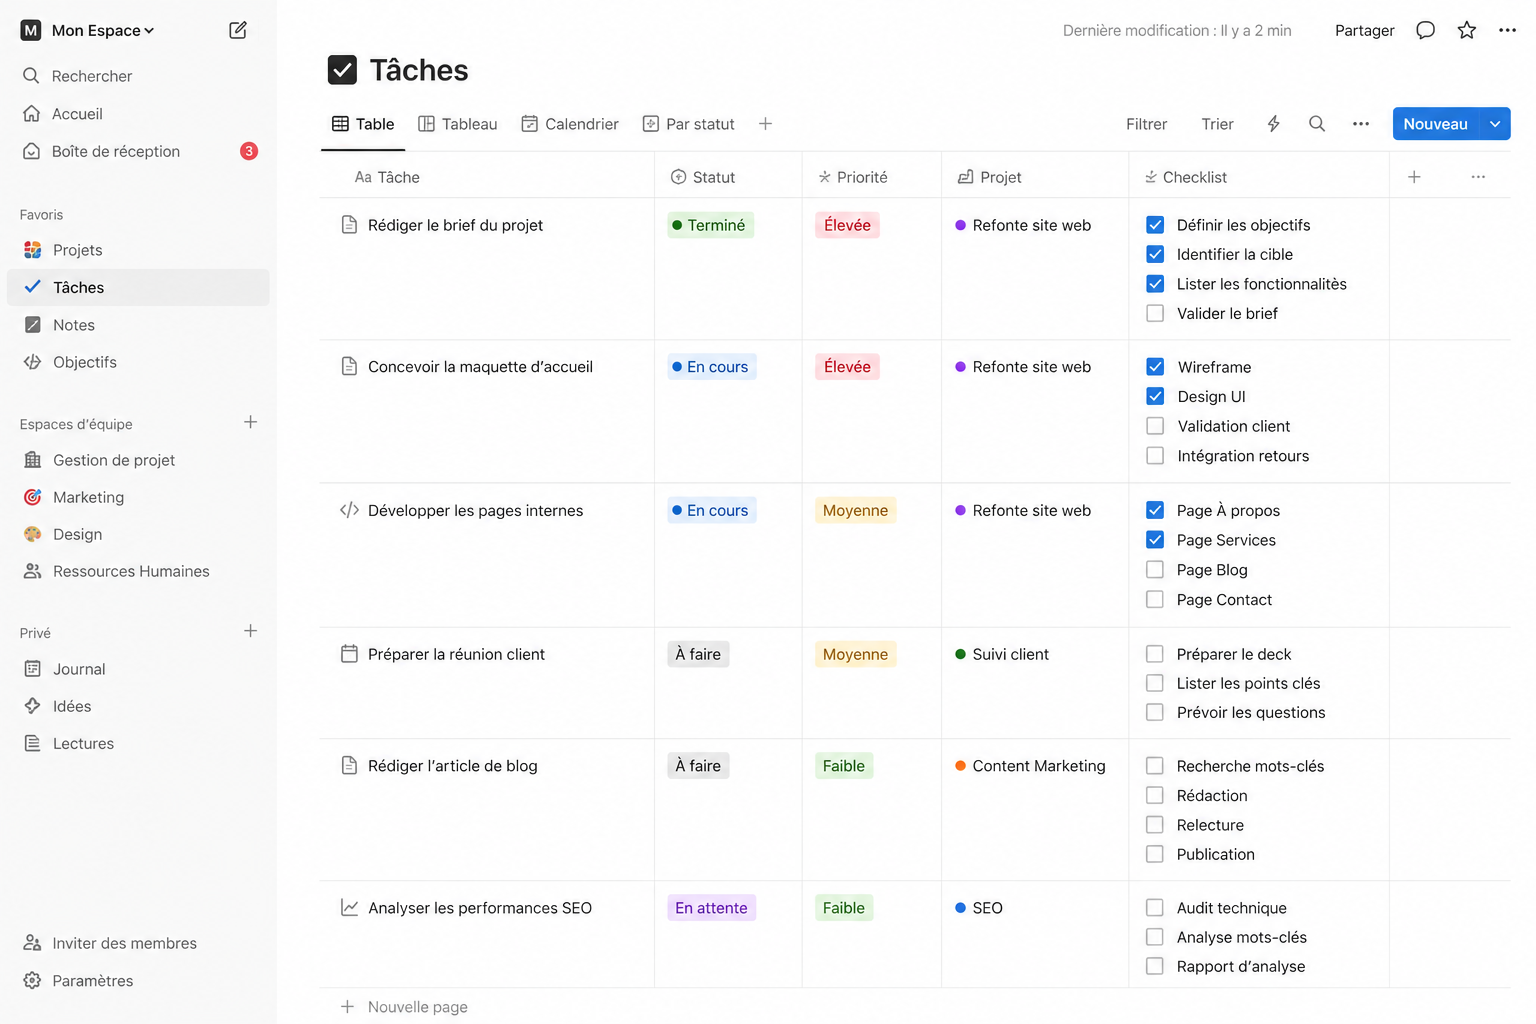This screenshot has height=1024, width=1536.
Task: Click the Priorité column property icon
Action: [x=825, y=176]
